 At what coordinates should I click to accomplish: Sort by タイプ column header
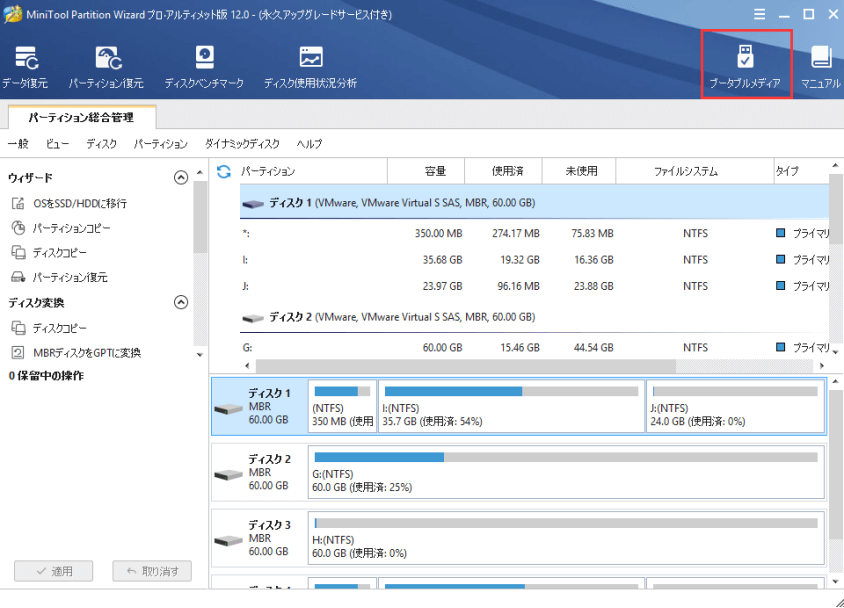click(x=801, y=171)
